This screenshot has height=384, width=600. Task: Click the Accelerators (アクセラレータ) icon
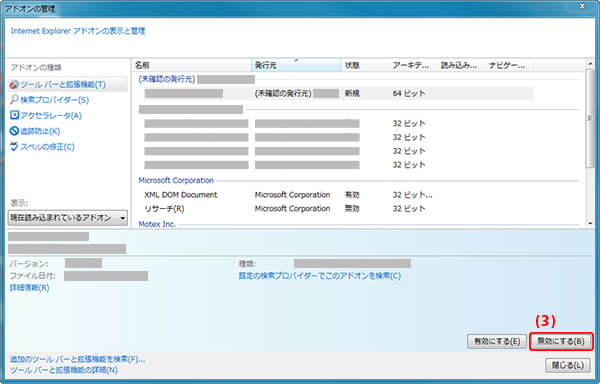(14, 115)
